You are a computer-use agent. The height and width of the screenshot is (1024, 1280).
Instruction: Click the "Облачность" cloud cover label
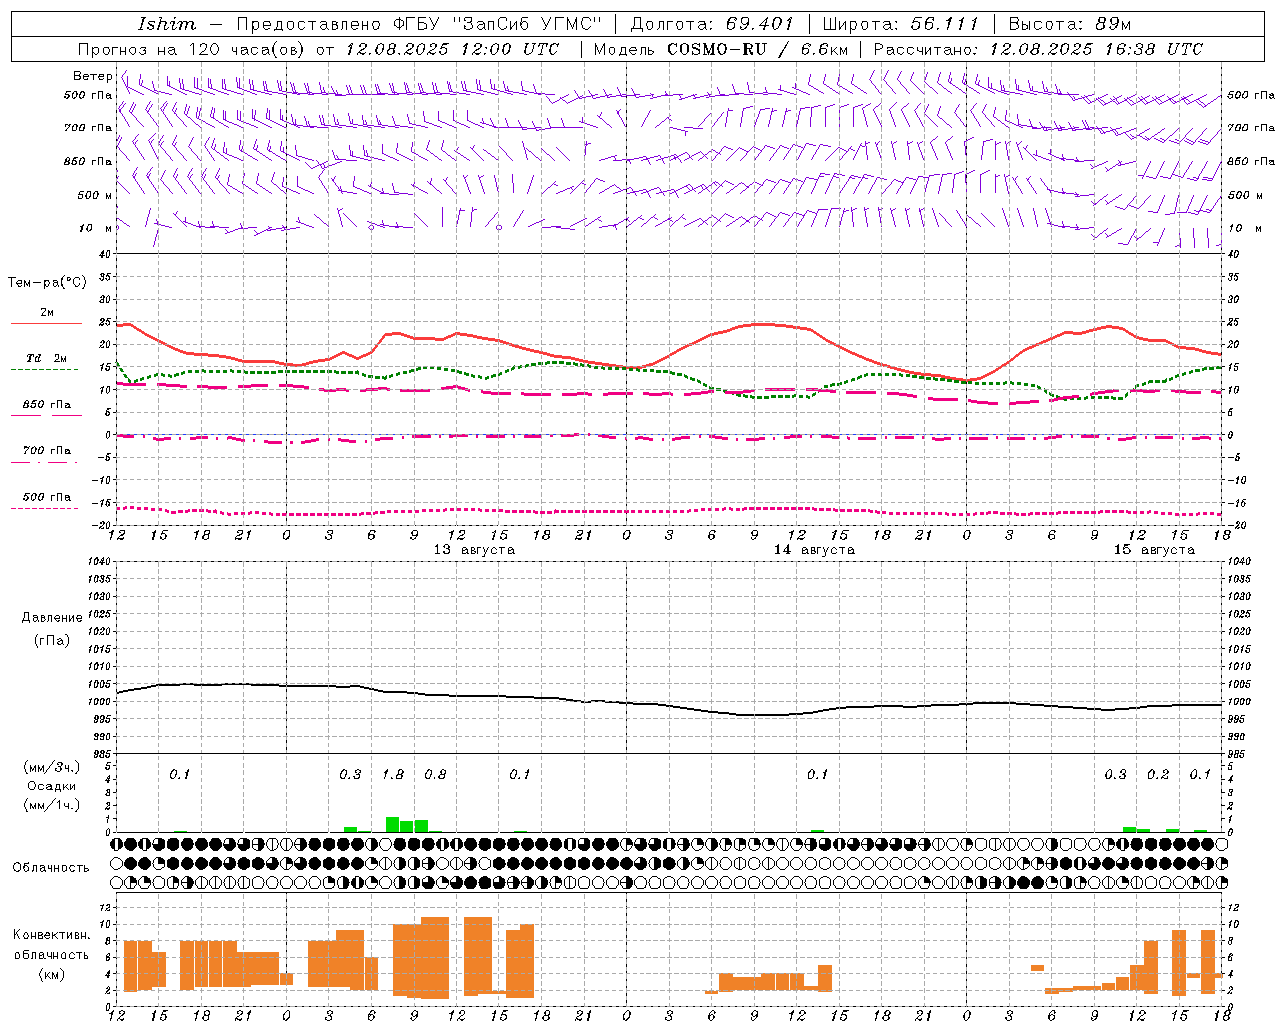point(51,867)
